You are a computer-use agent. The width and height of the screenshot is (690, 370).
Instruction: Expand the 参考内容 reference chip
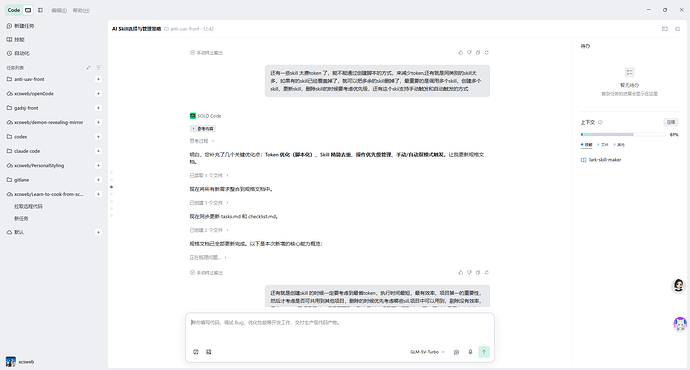point(203,129)
